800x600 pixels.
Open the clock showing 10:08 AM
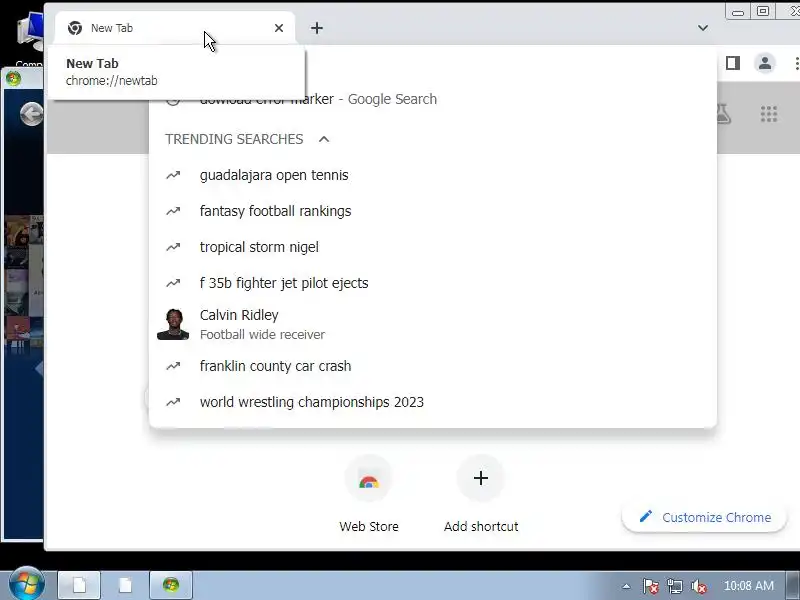(748, 586)
